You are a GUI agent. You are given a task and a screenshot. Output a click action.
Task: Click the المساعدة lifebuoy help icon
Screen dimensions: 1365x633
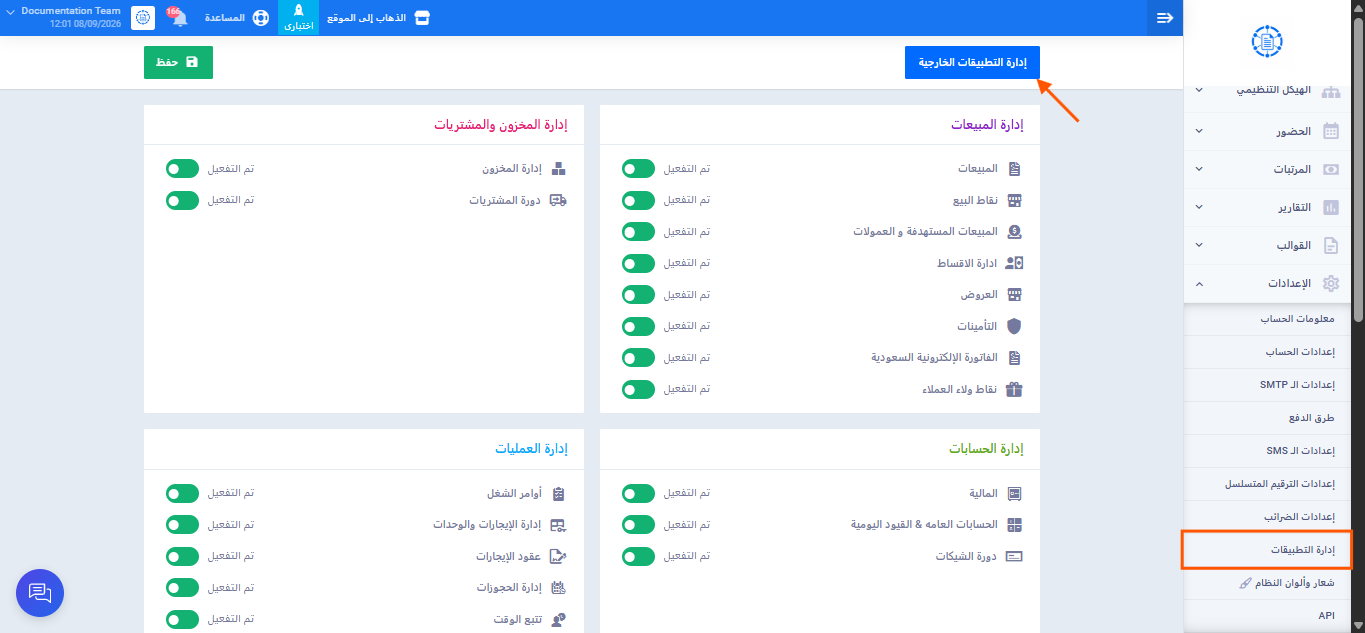tap(261, 18)
